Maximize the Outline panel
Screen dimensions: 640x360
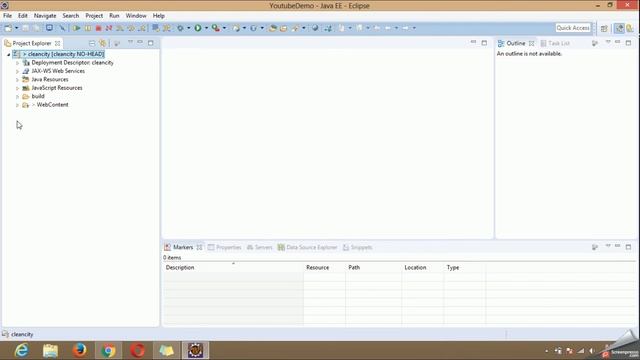[x=628, y=42]
